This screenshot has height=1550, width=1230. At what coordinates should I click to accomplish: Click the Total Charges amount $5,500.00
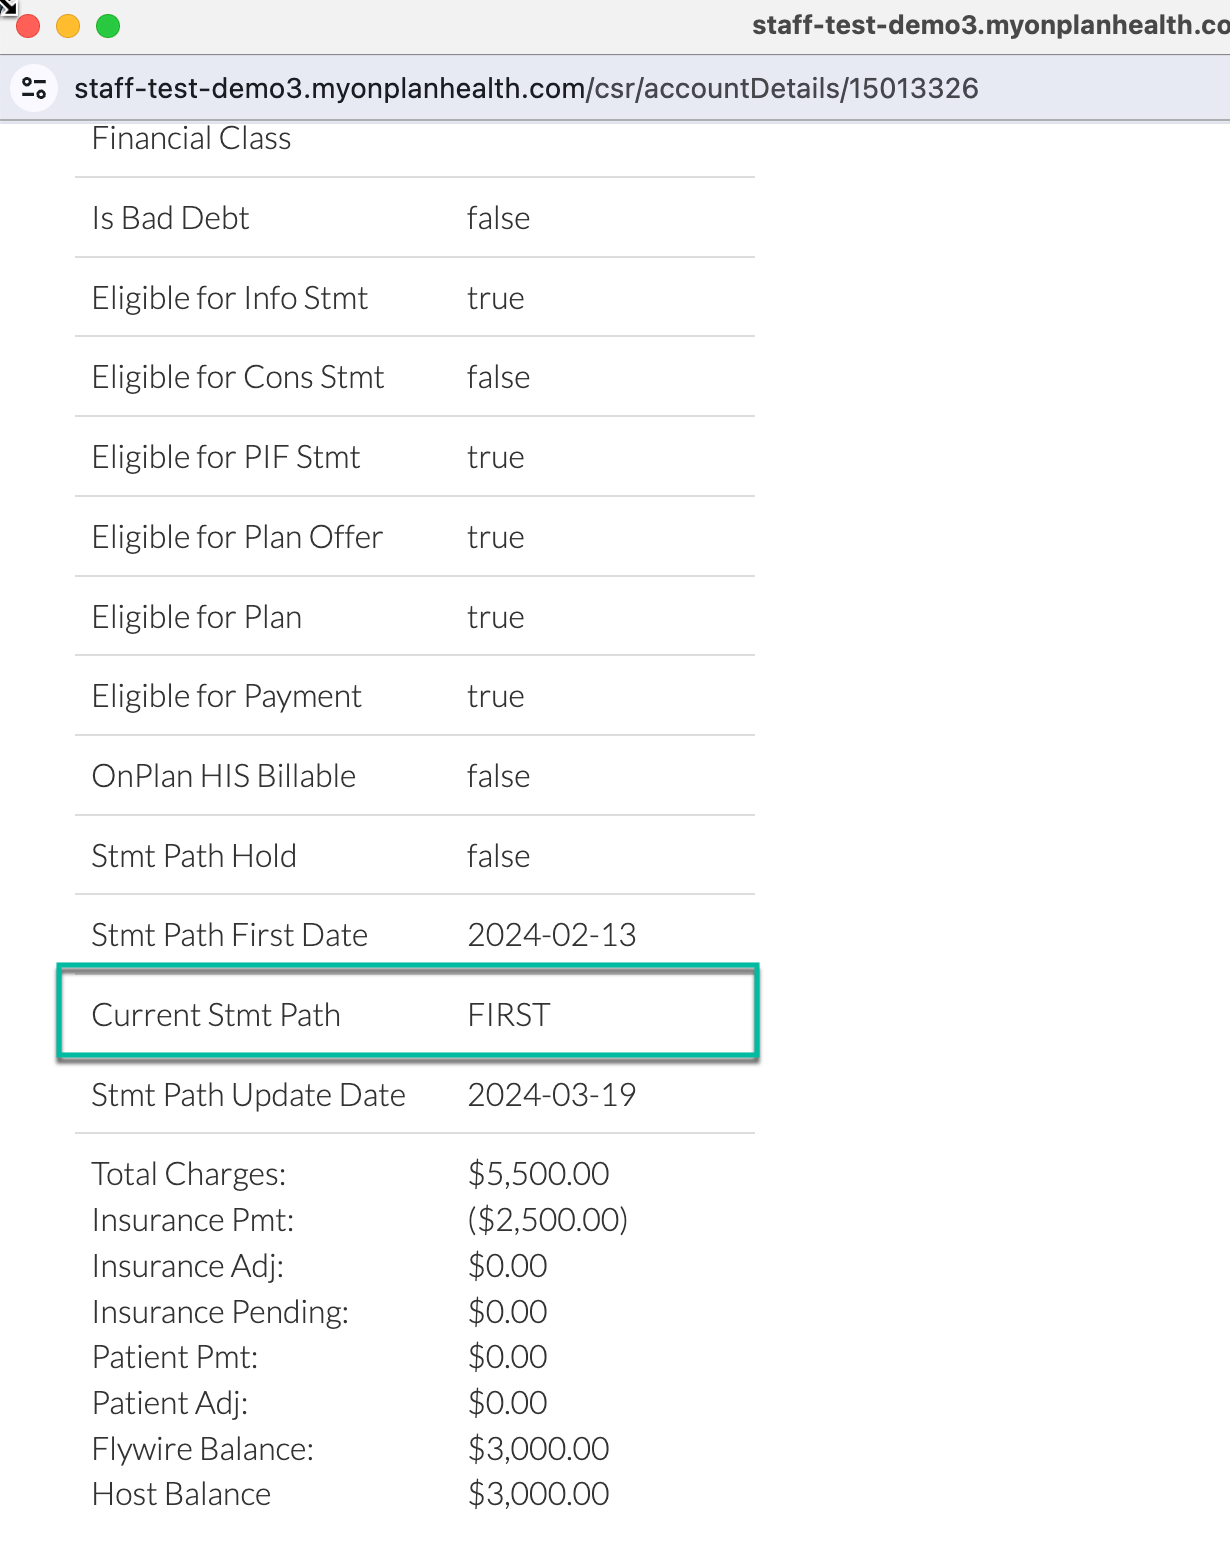tap(539, 1172)
